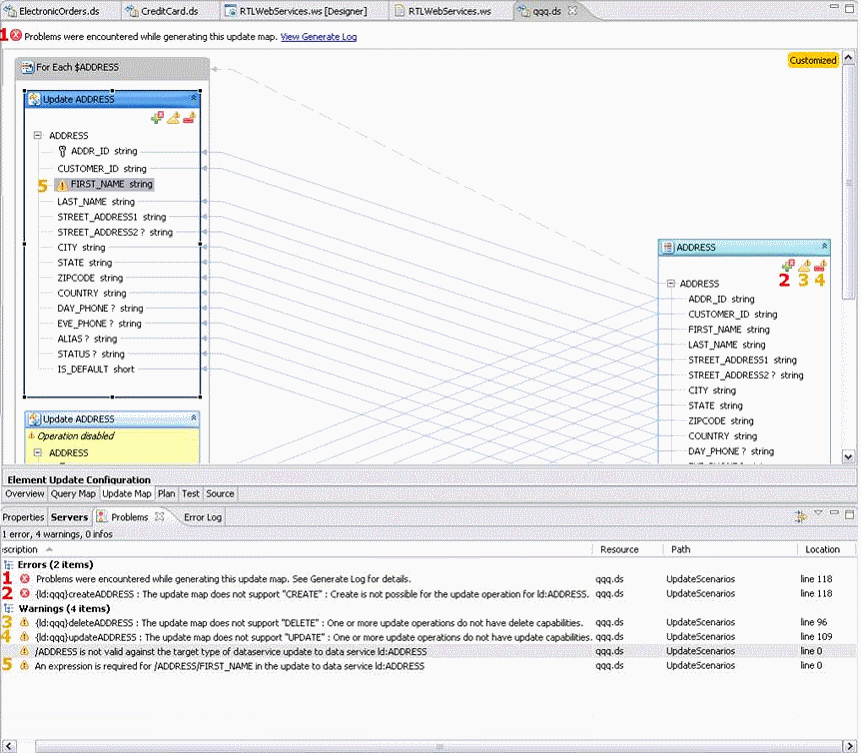
Task: Click the Customized label button
Action: [x=813, y=60]
